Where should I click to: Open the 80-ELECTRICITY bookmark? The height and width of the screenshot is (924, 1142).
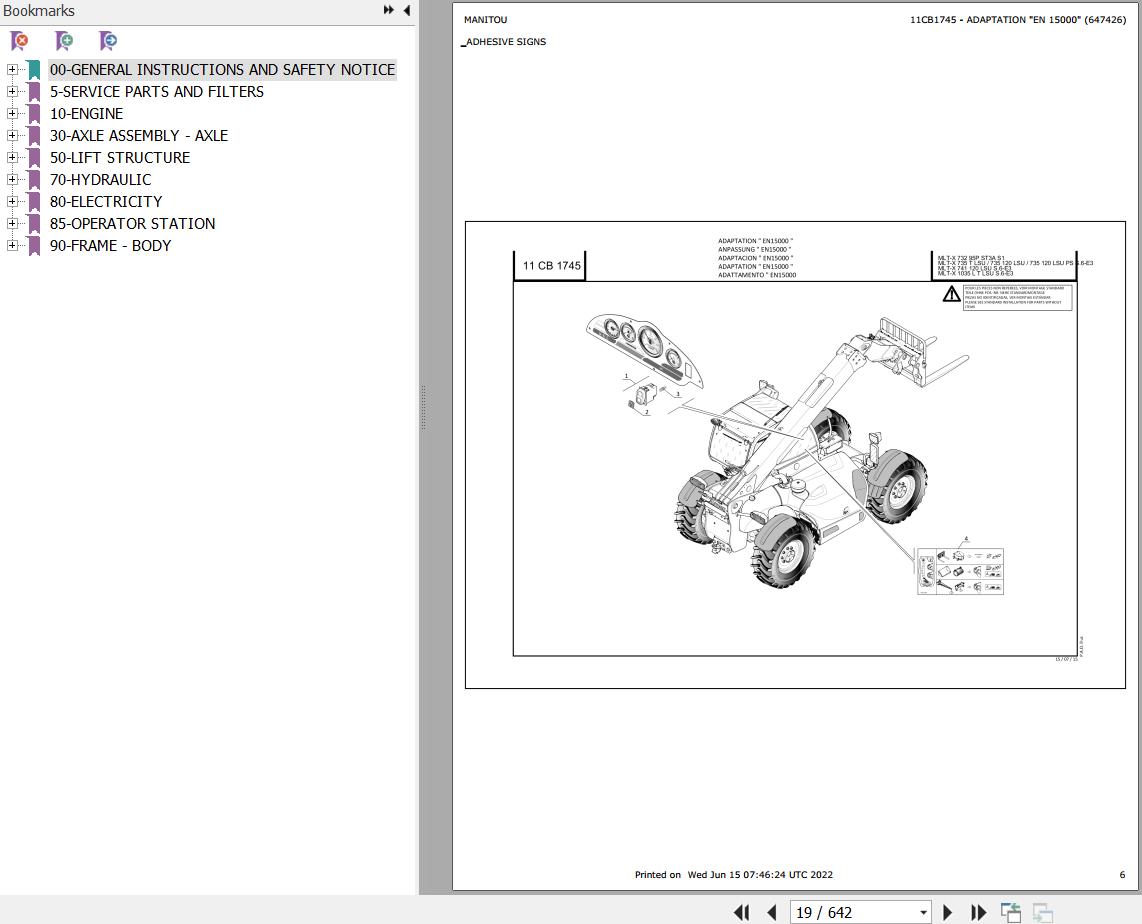(106, 202)
